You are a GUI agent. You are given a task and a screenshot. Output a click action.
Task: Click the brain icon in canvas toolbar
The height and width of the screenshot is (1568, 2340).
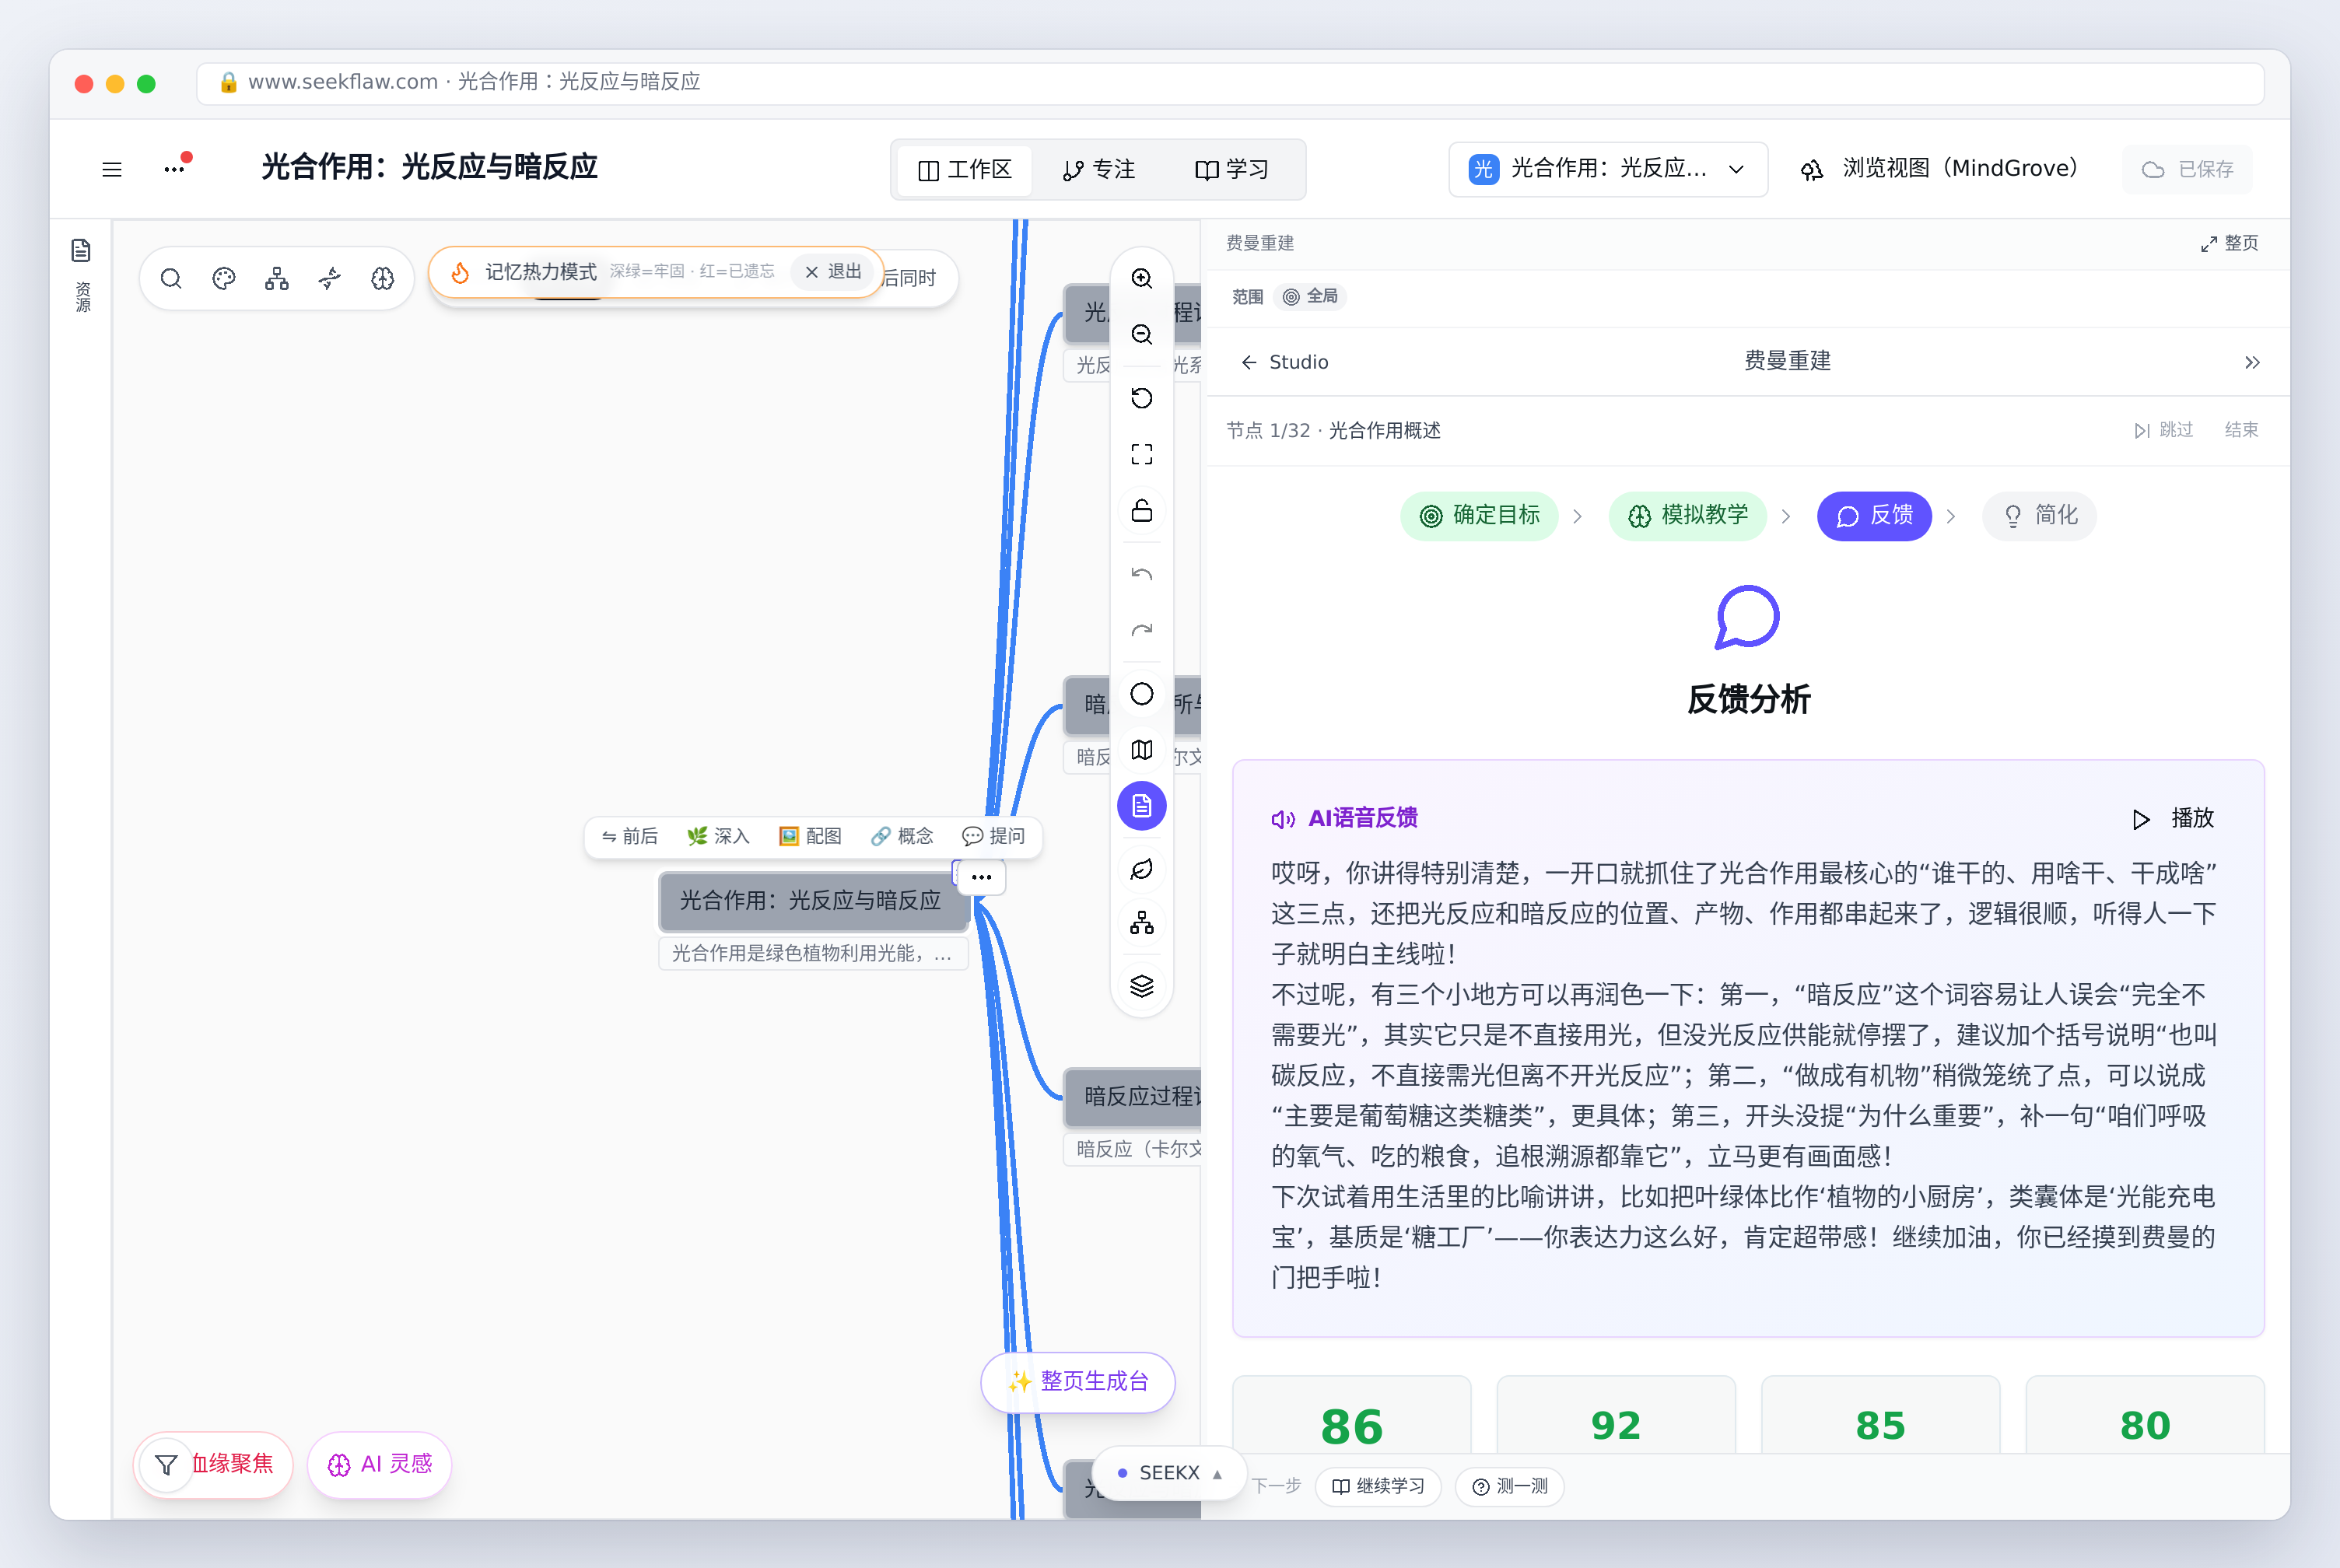point(383,278)
